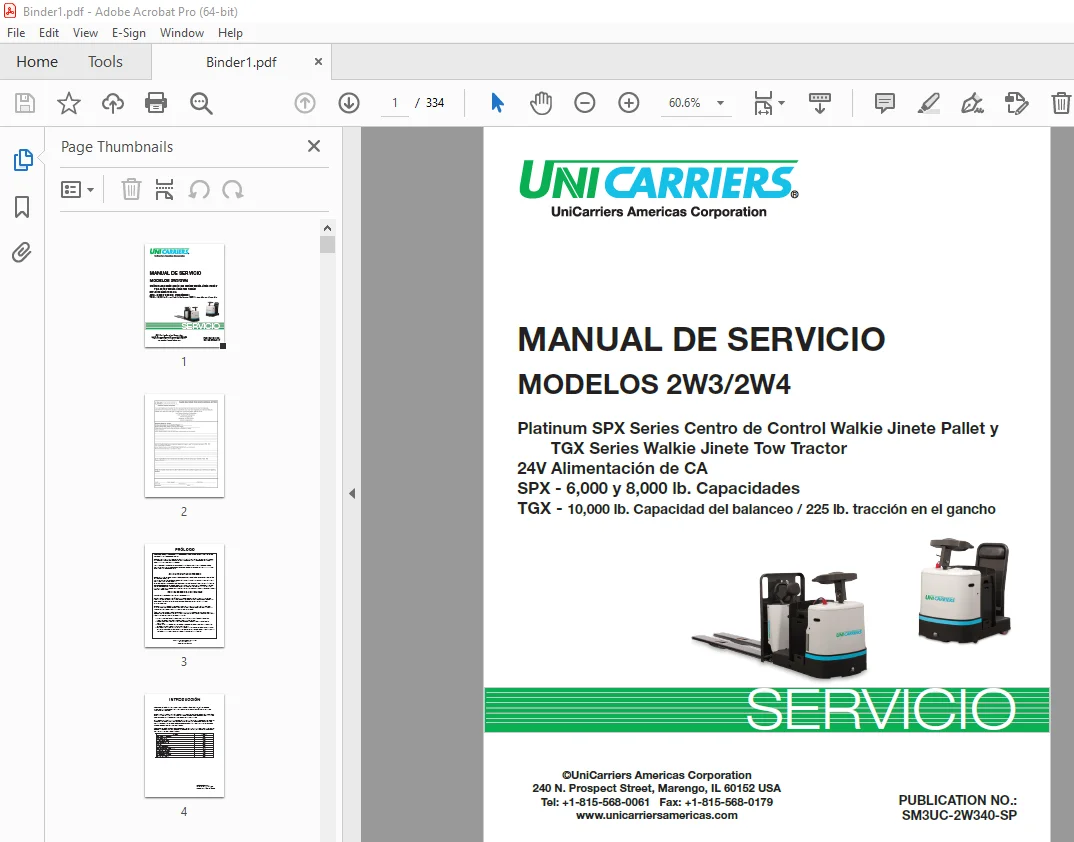Click the MANUAL DE SERVICIO heading
The height and width of the screenshot is (842, 1074).
[x=701, y=339]
